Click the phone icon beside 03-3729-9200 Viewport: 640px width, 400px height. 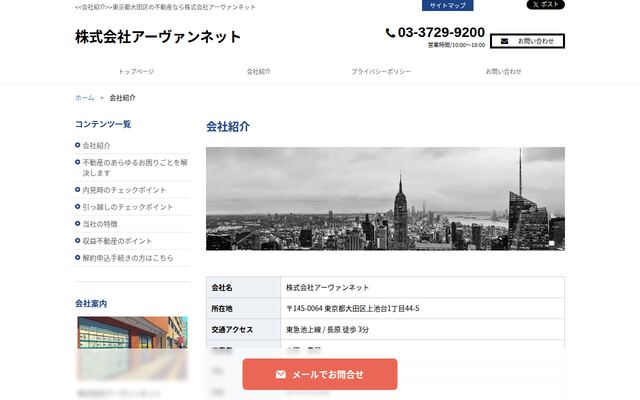pyautogui.click(x=390, y=33)
